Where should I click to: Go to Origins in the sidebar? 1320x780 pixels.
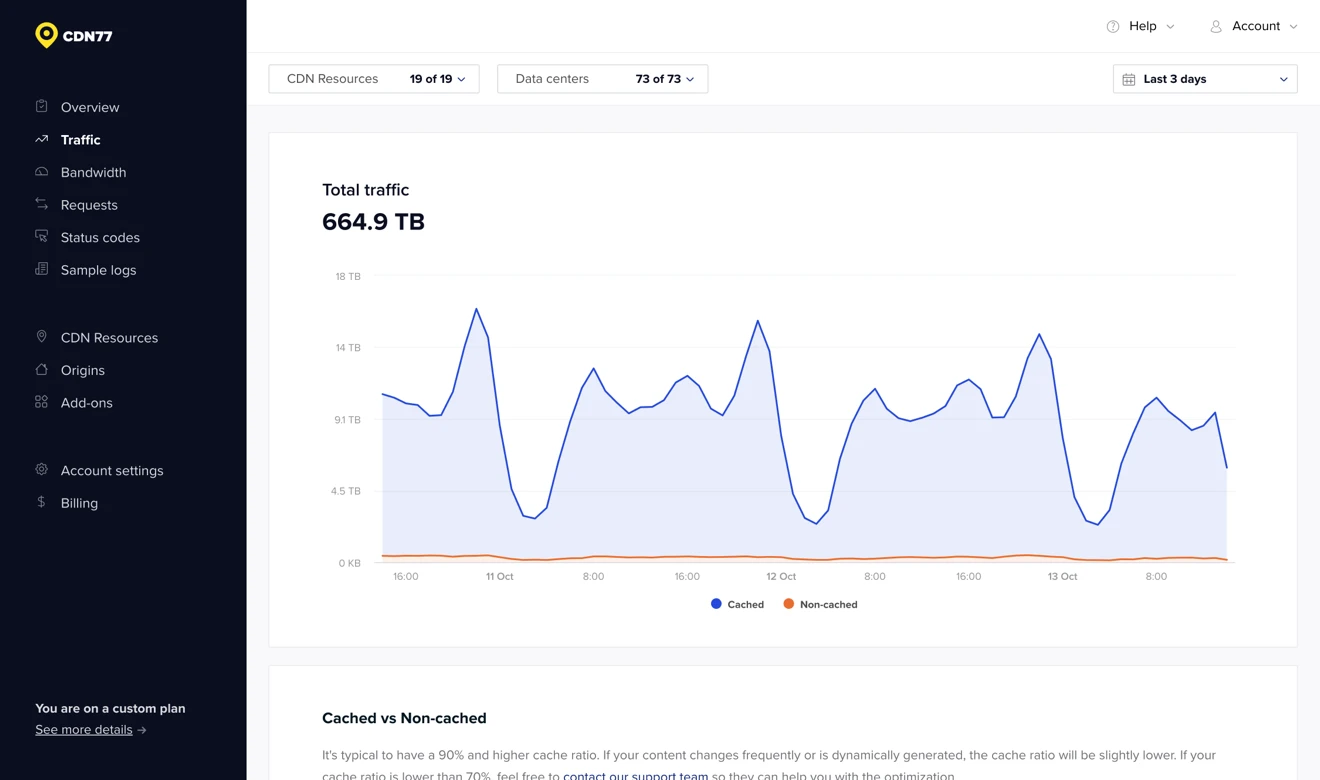(x=83, y=370)
